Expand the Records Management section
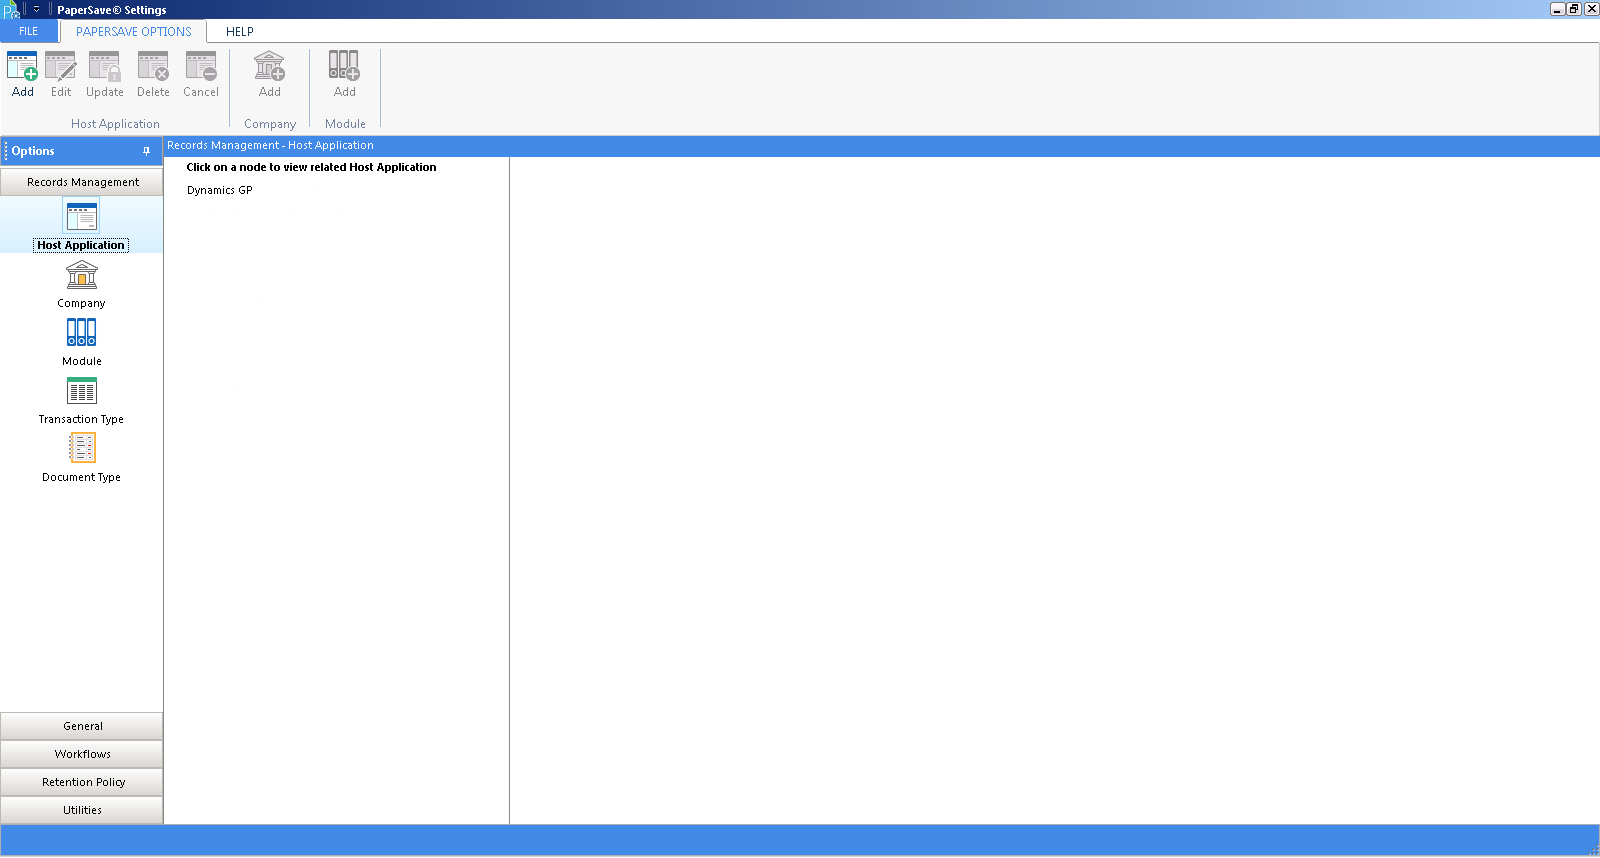 pyautogui.click(x=82, y=182)
